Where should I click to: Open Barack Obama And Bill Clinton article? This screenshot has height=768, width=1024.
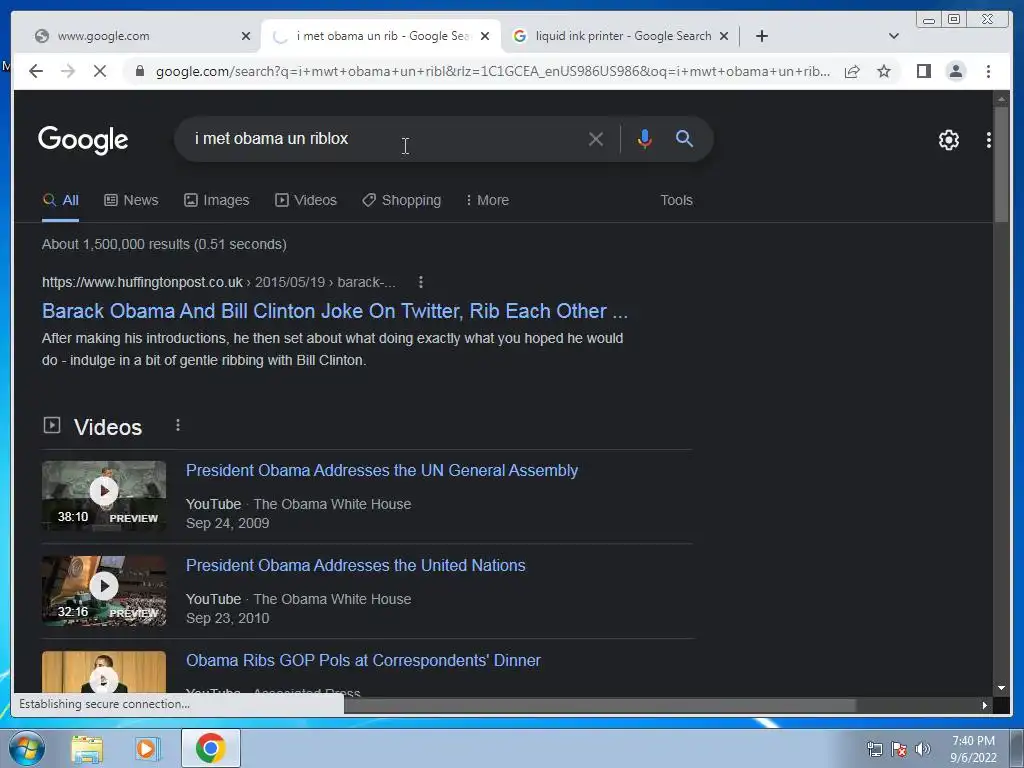tap(334, 311)
